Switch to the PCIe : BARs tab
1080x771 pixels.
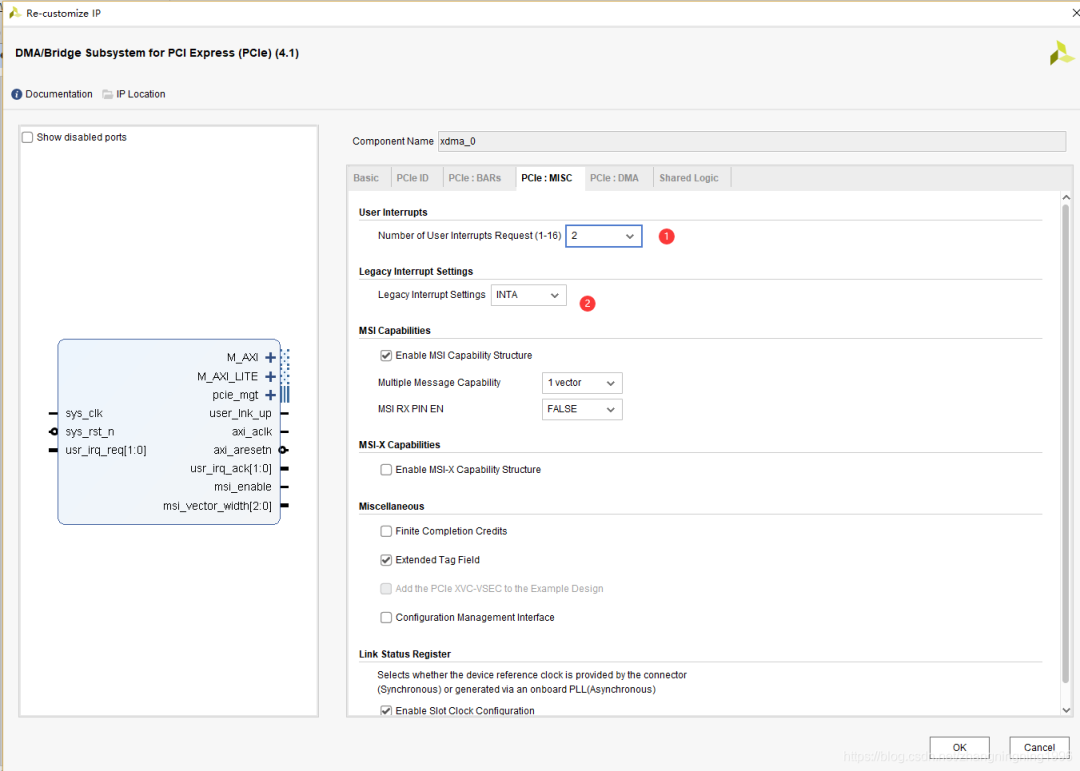click(x=474, y=178)
